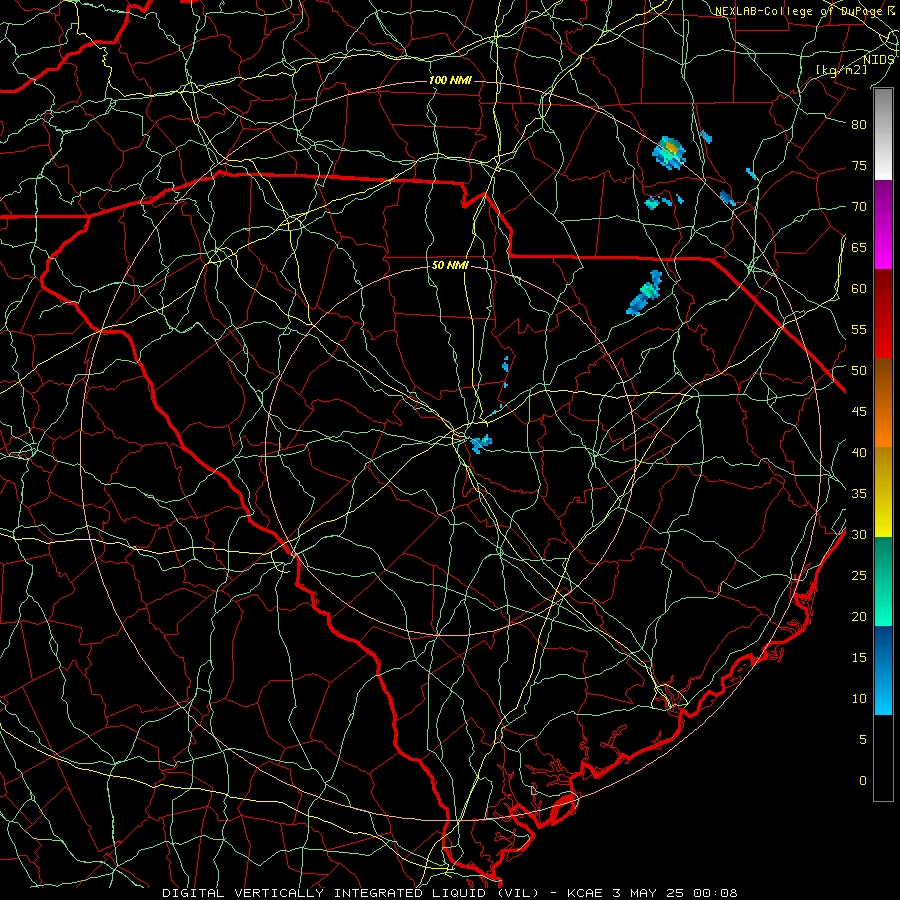Select the yellow segment of the VIL scale
900x900 pixels.
pyautogui.click(x=883, y=492)
